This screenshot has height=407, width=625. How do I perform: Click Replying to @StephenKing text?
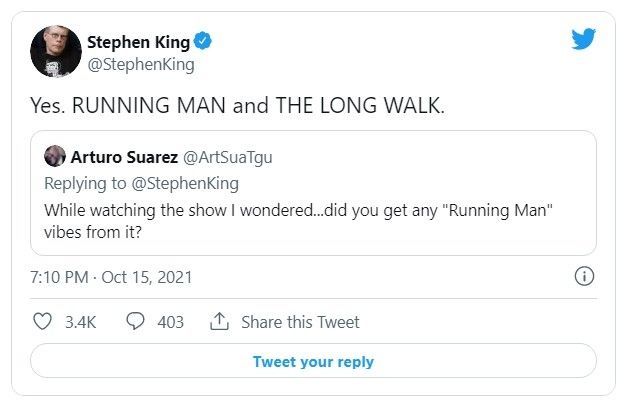tap(142, 183)
